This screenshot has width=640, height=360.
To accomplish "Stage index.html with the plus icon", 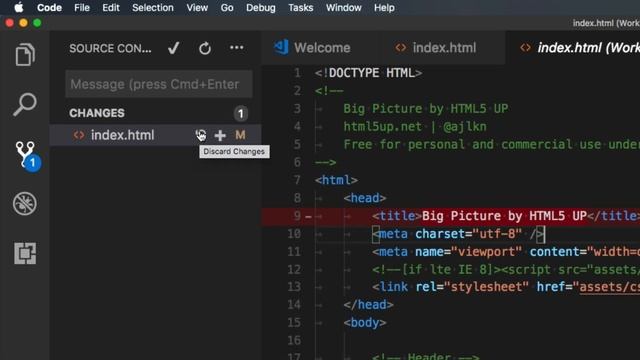I will (220, 135).
